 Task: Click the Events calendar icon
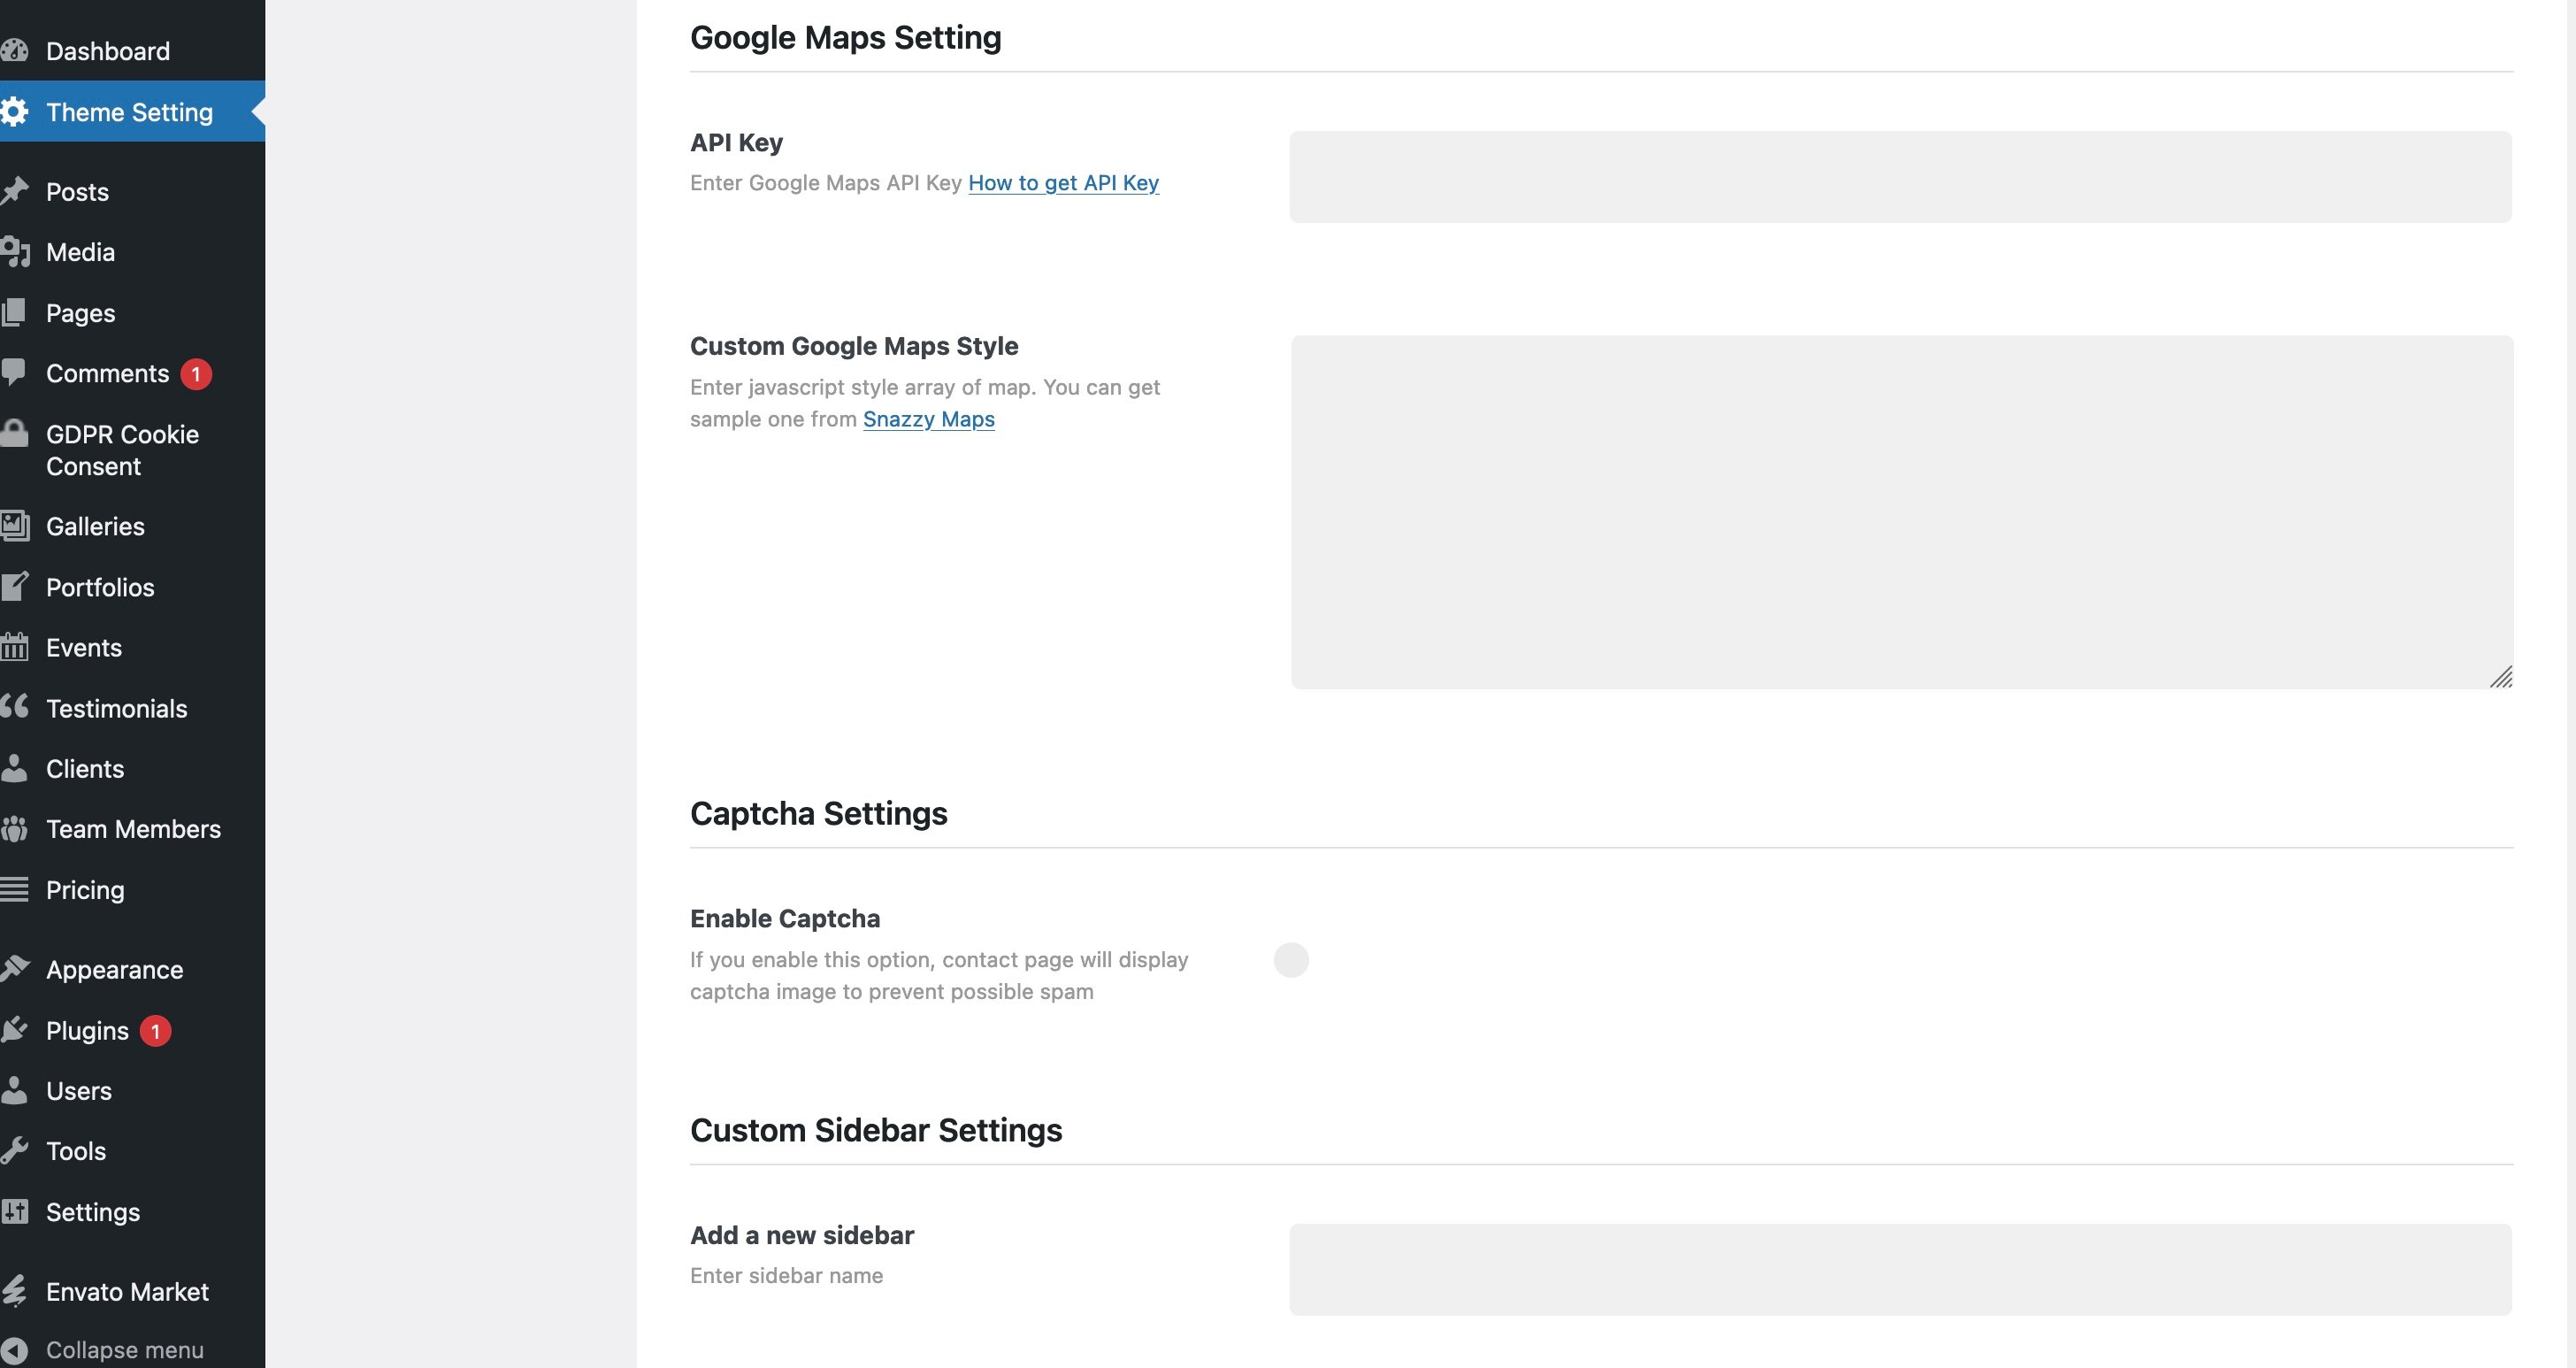(x=14, y=647)
